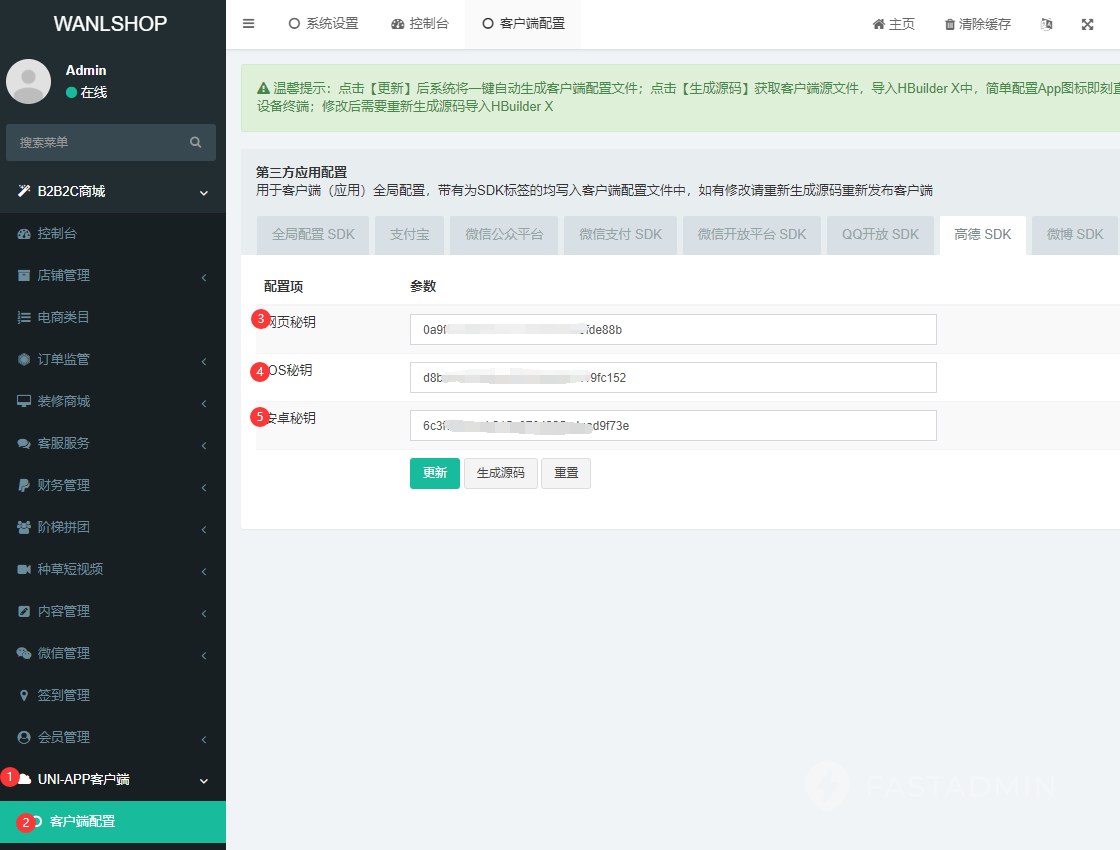Click the 网页秘钥 input field
Viewport: 1120px width, 850px height.
[x=673, y=329]
